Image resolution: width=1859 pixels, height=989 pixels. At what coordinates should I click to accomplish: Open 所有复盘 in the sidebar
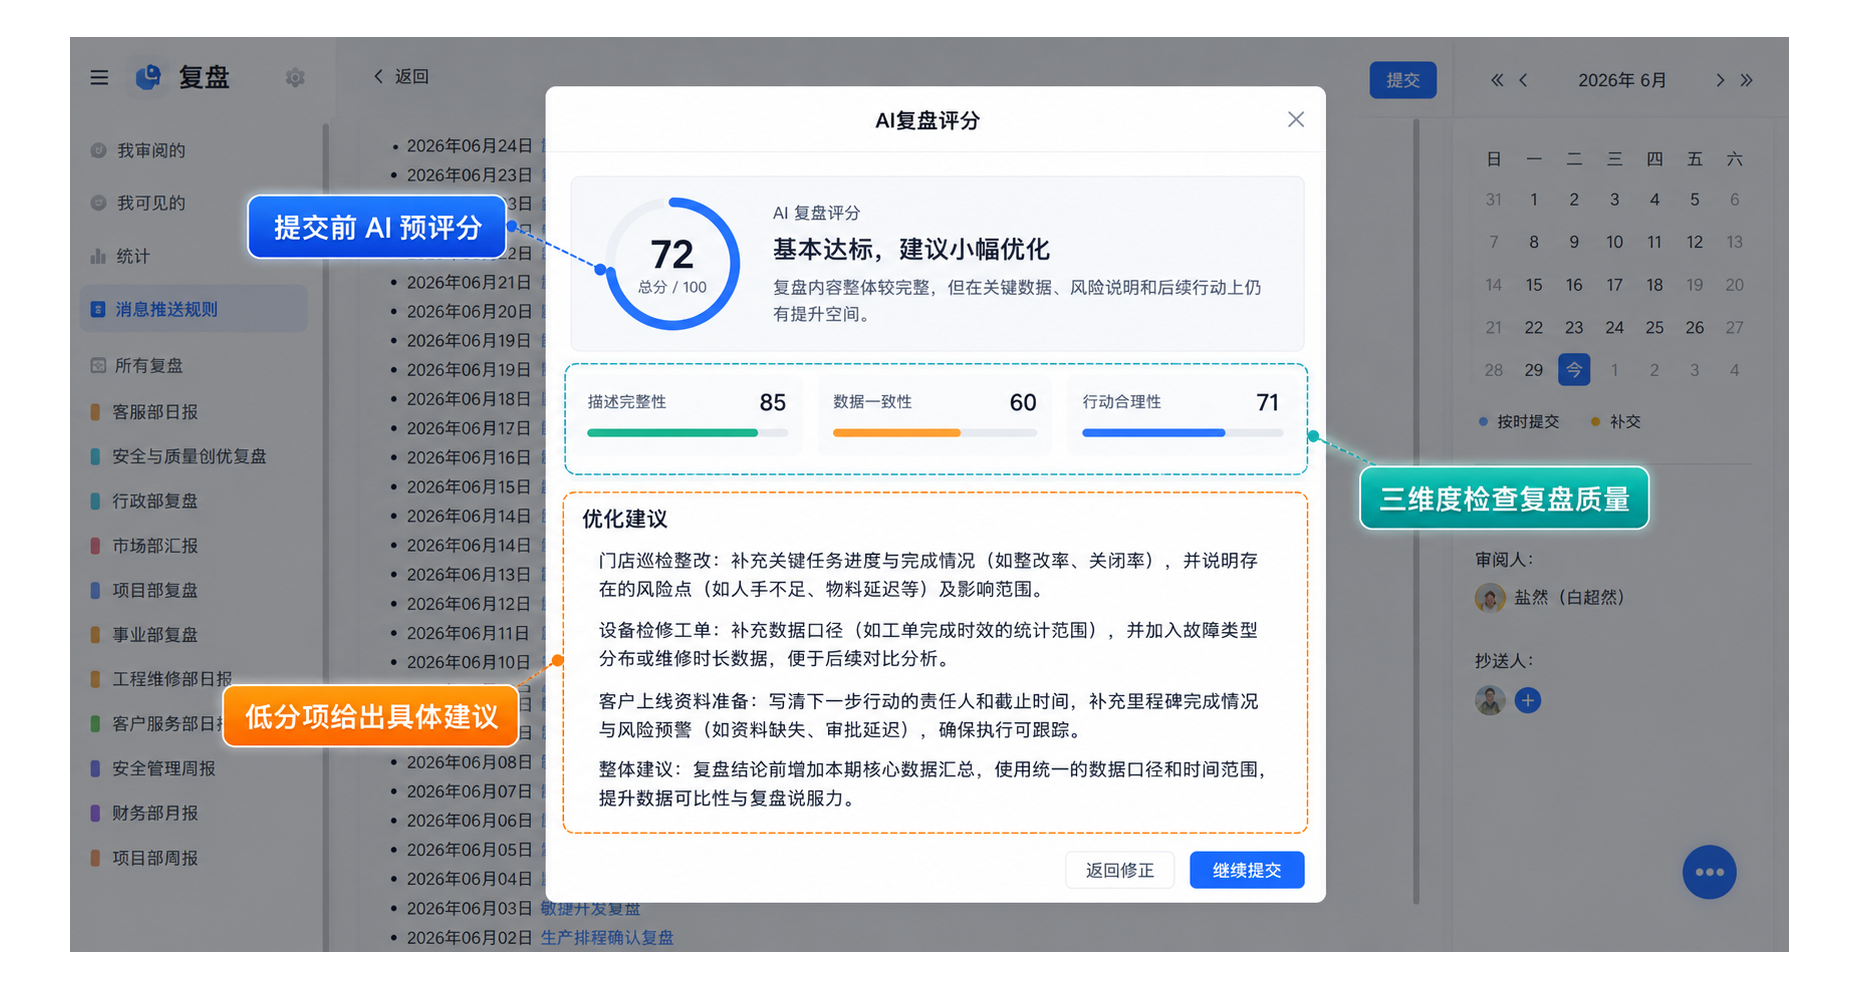coord(138,365)
